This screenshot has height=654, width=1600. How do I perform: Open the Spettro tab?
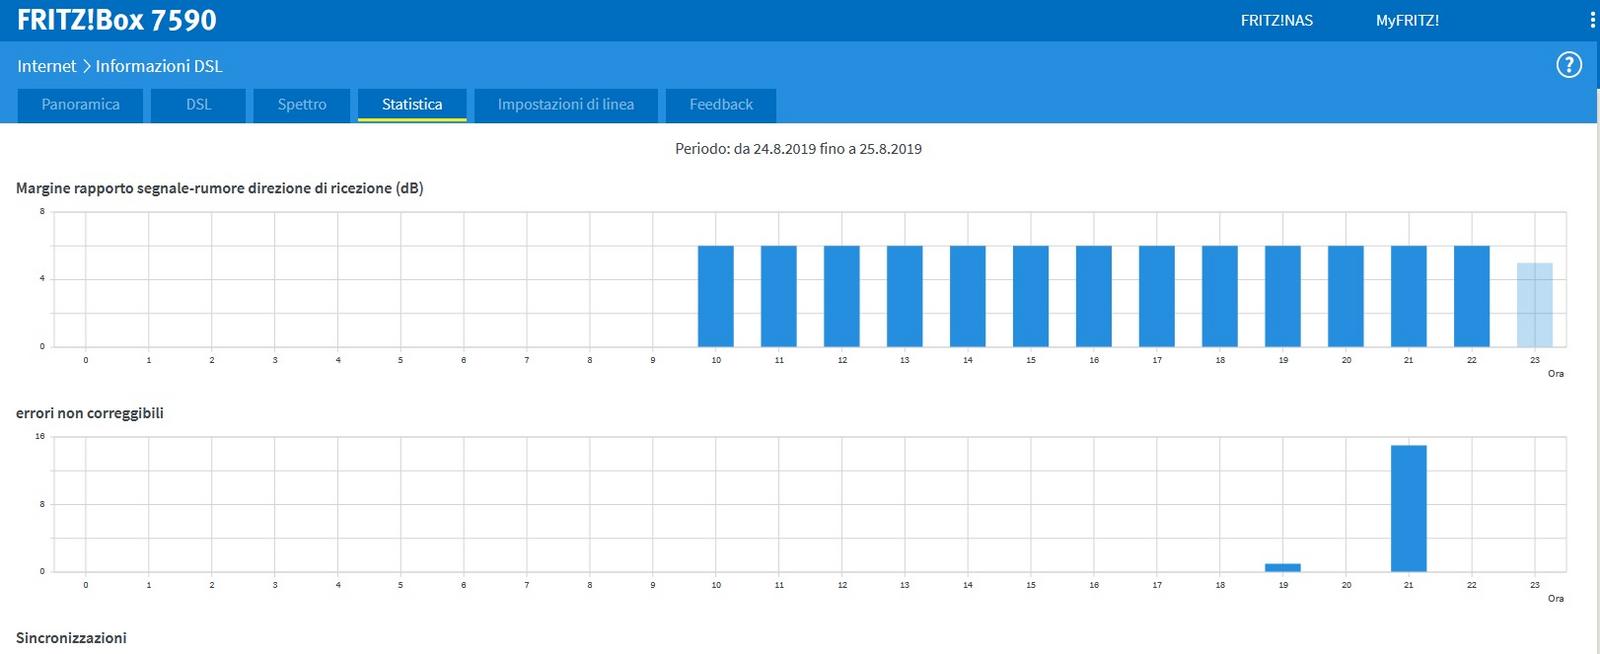pyautogui.click(x=302, y=105)
